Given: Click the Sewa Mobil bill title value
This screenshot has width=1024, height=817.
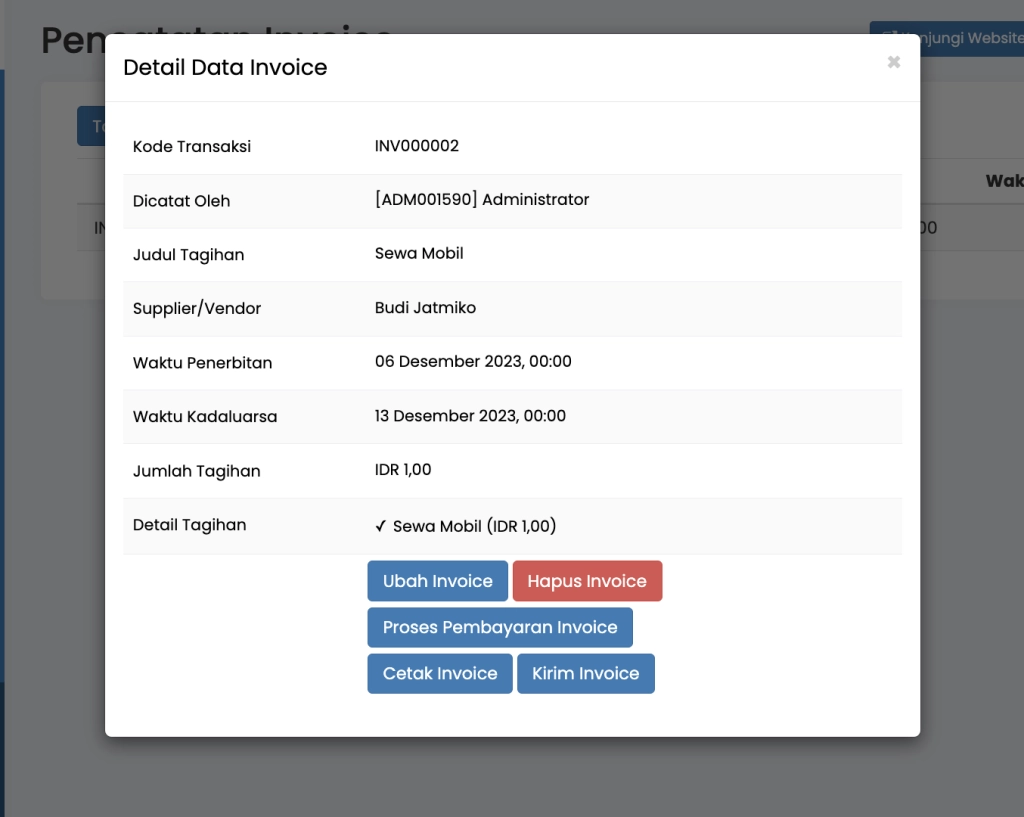Looking at the screenshot, I should point(418,254).
